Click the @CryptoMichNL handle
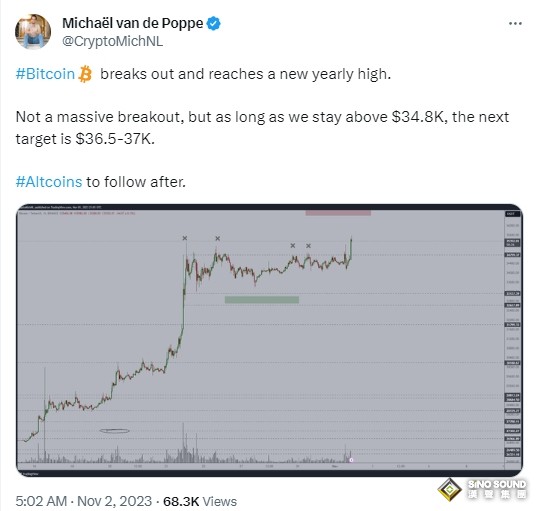Screen dimensions: 536x511 112,41
